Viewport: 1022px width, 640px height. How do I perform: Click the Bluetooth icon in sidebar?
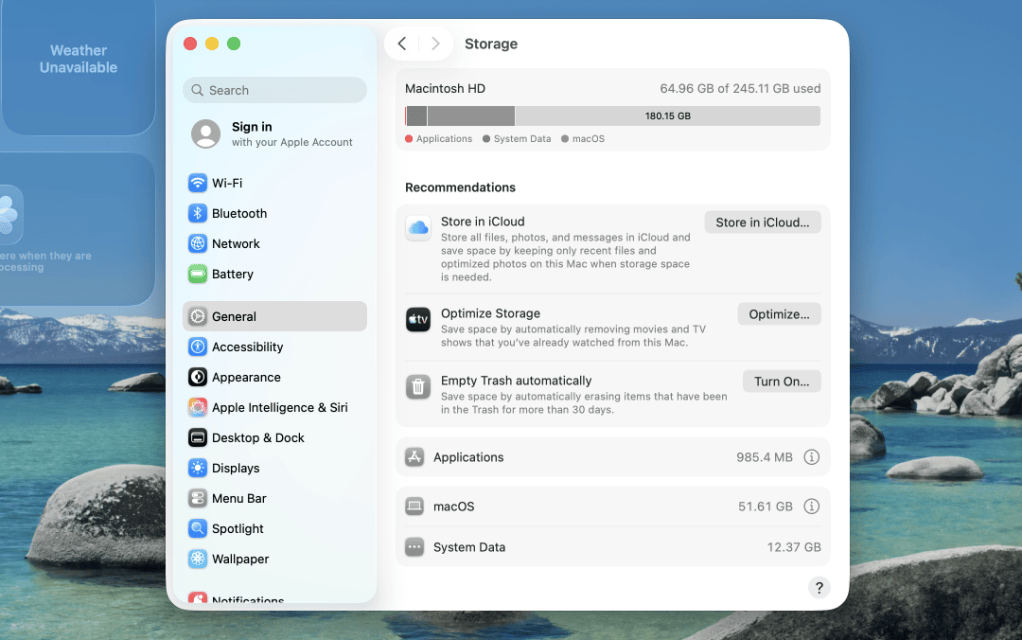197,213
